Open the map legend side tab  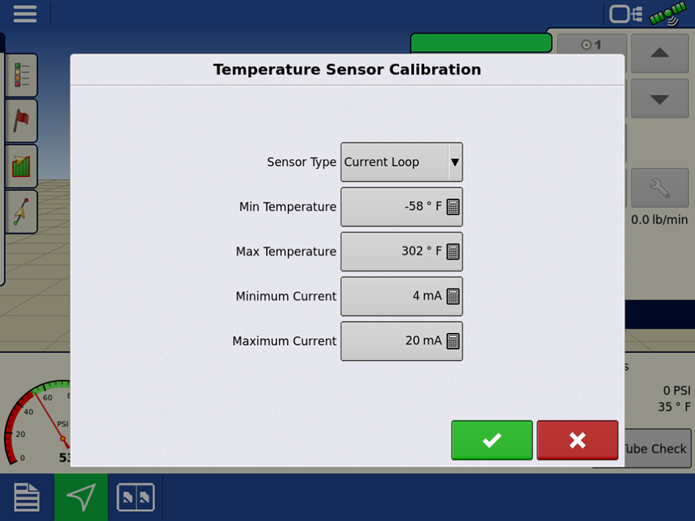pyautogui.click(x=20, y=76)
